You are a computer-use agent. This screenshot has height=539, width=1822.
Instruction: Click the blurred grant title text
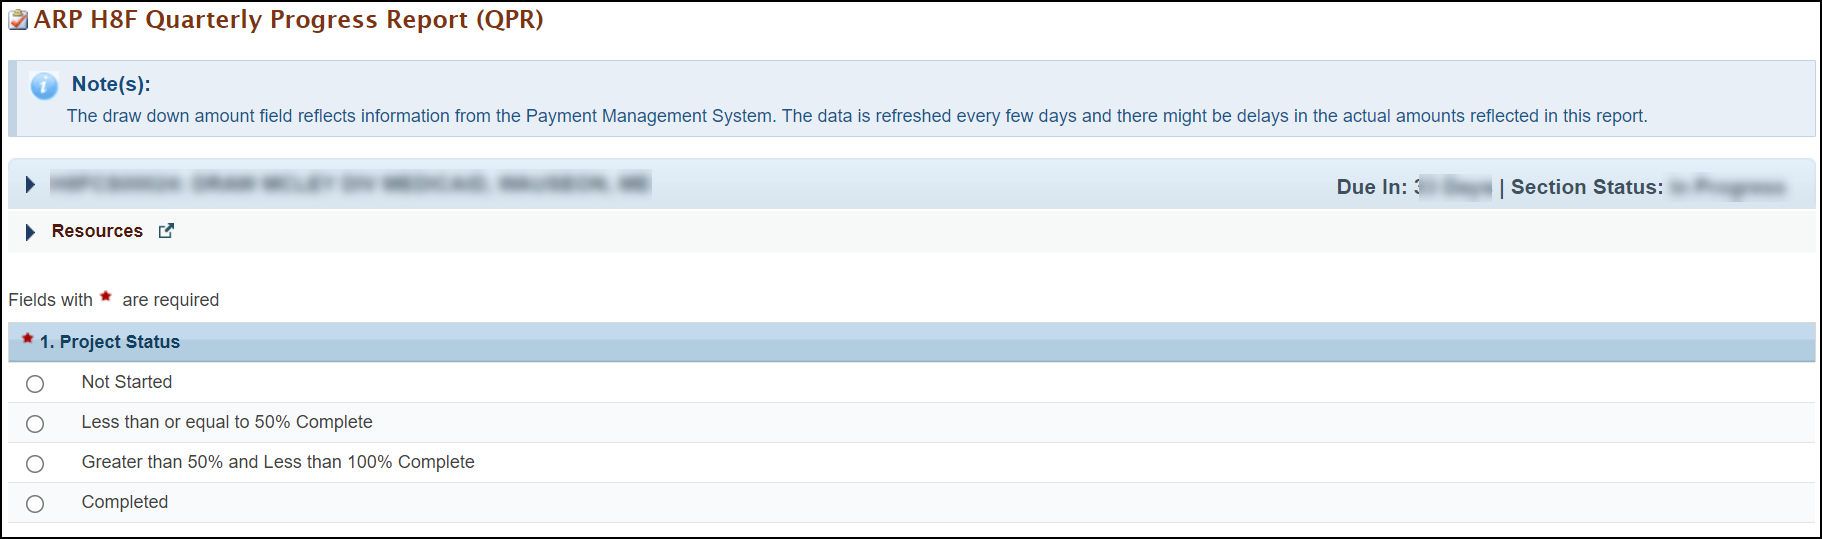point(350,183)
